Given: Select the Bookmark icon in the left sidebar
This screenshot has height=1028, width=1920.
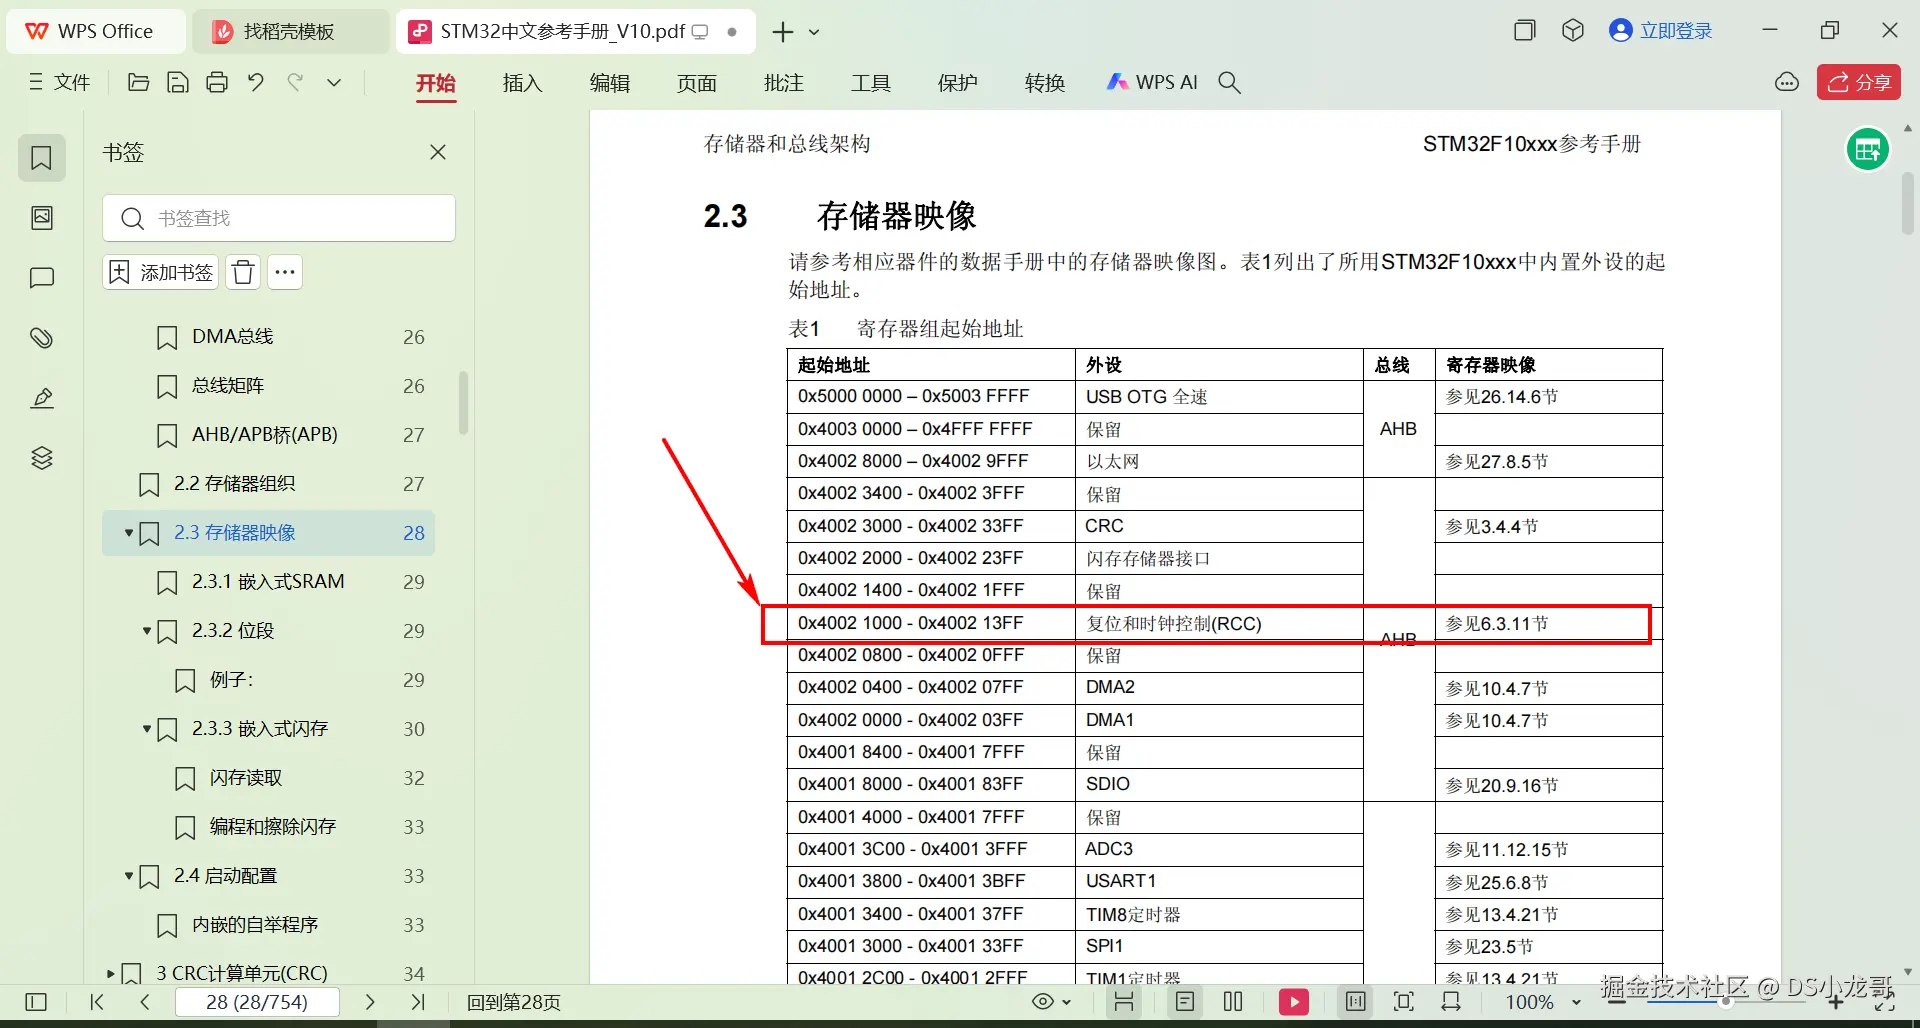Looking at the screenshot, I should [x=42, y=158].
